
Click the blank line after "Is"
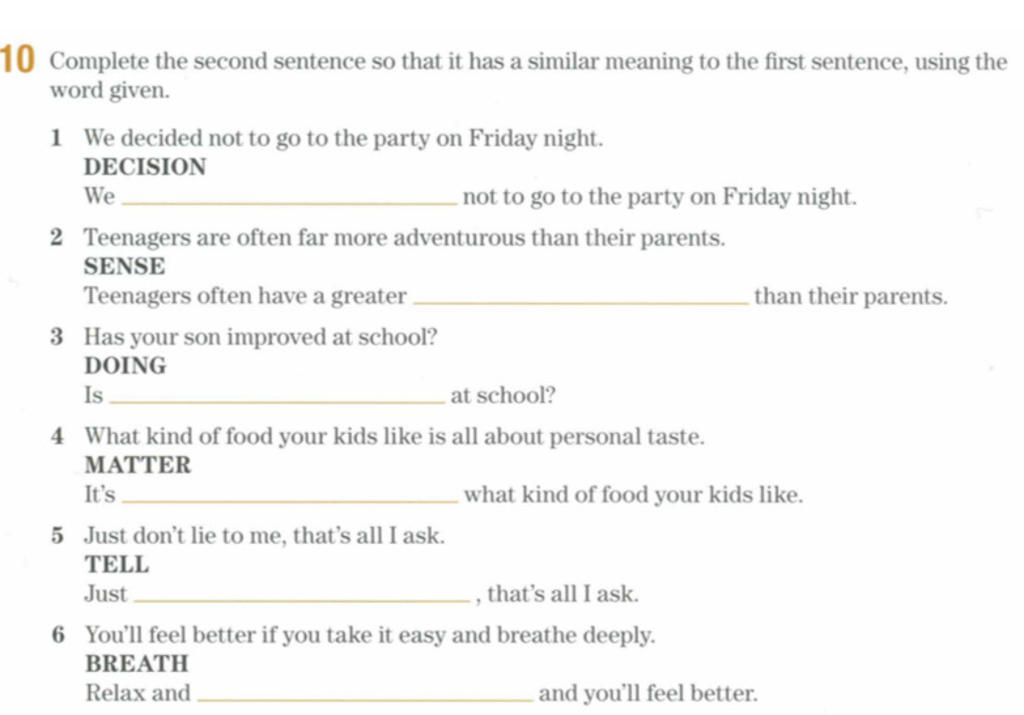click(x=278, y=402)
